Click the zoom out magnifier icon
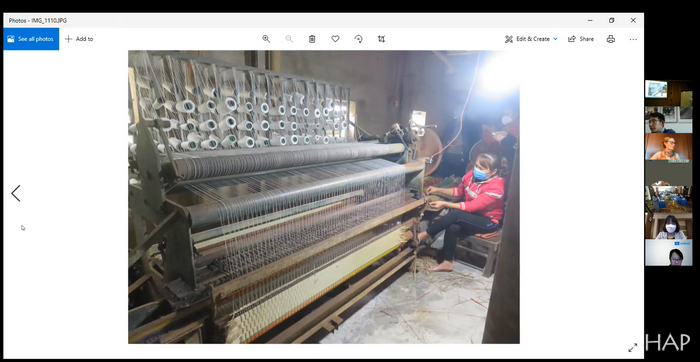This screenshot has width=700, height=362. pyautogui.click(x=289, y=39)
